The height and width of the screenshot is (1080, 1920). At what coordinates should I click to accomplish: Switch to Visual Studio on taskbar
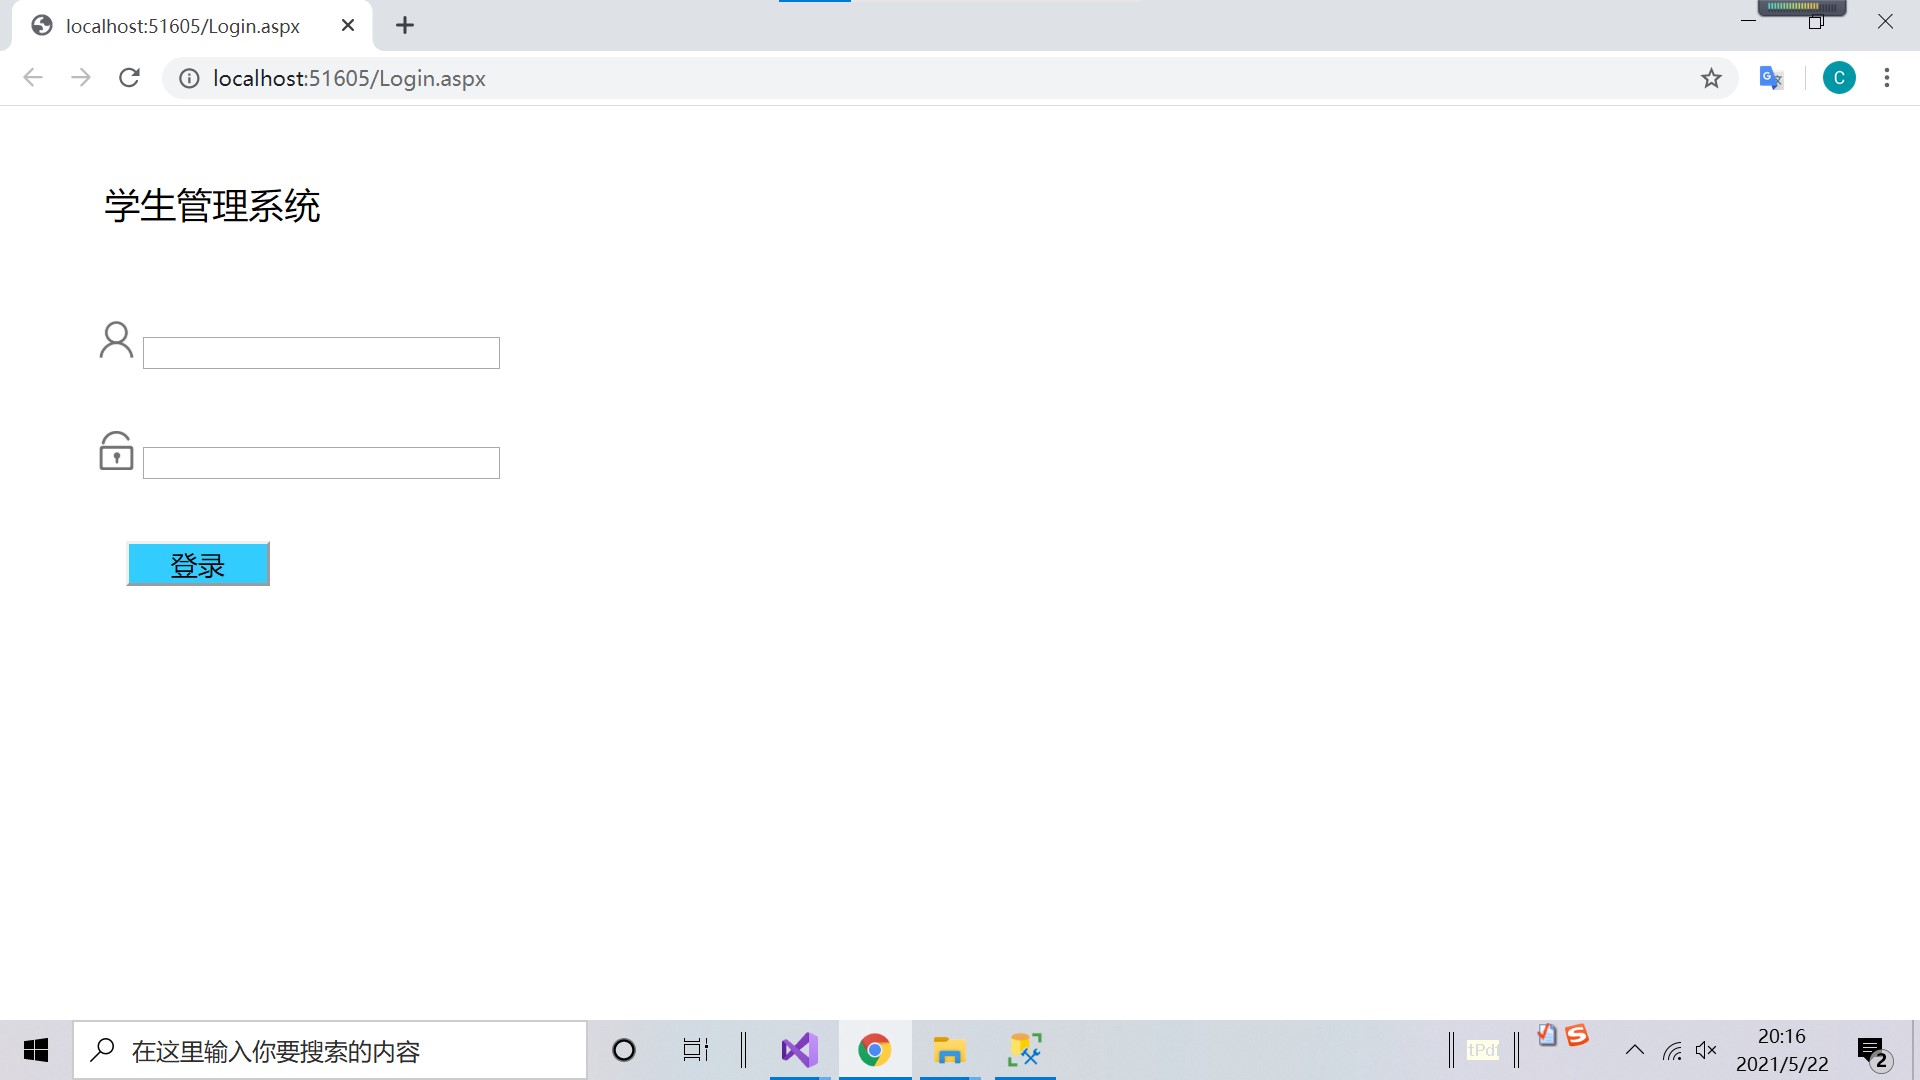(x=800, y=1050)
